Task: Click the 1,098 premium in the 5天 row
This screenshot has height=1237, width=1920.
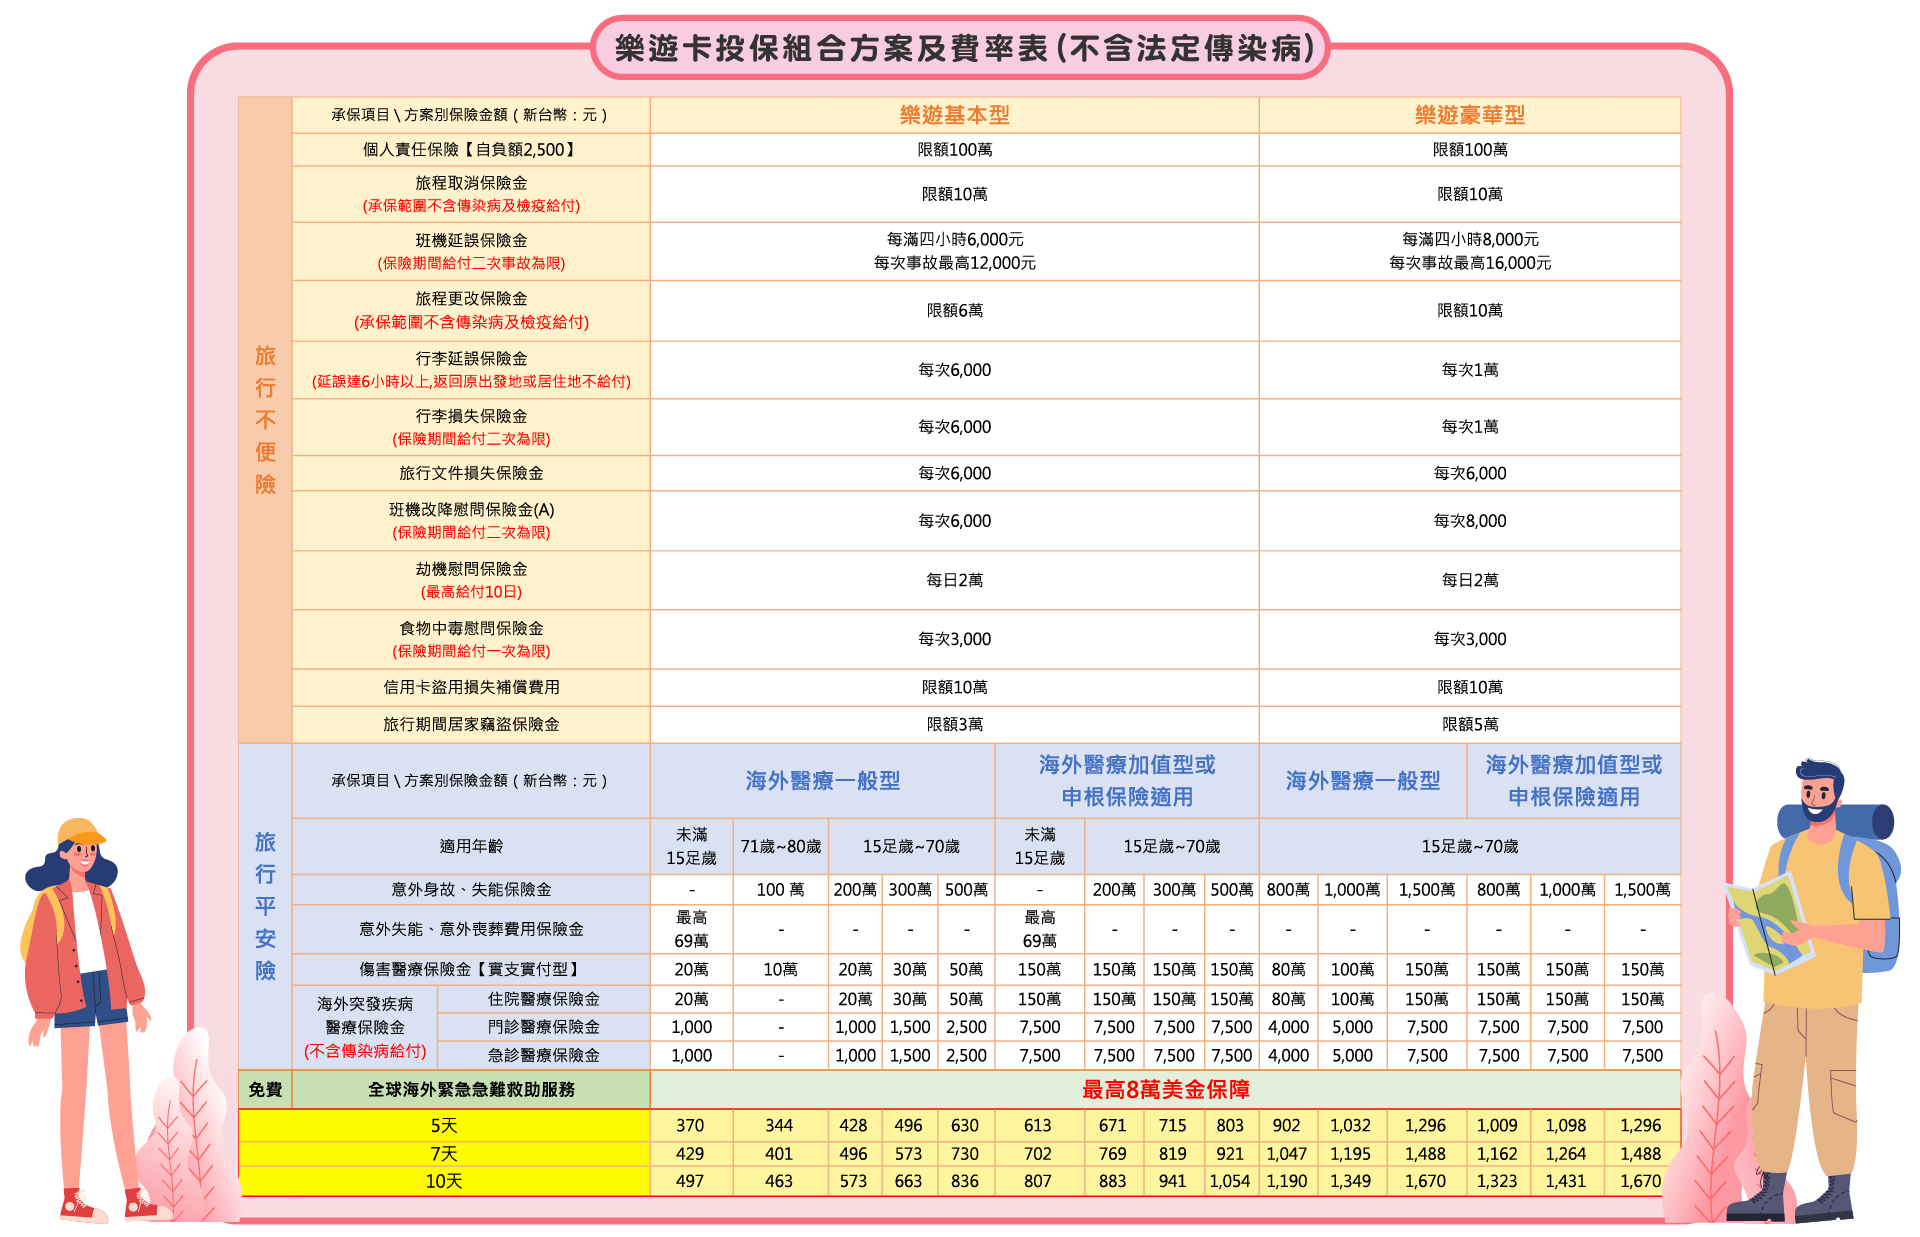Action: coord(1566,1125)
